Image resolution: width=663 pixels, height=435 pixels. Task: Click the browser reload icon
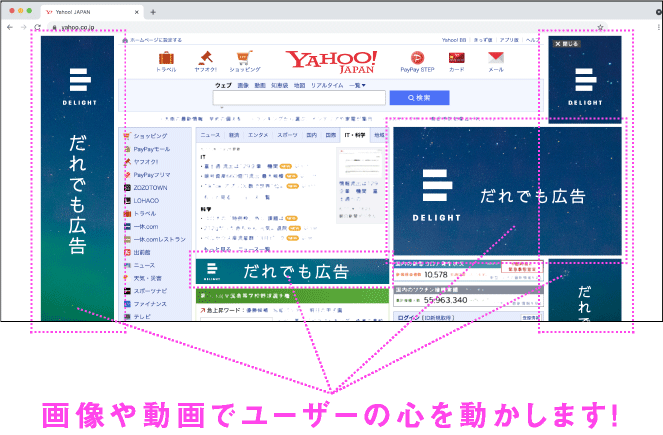(38, 27)
